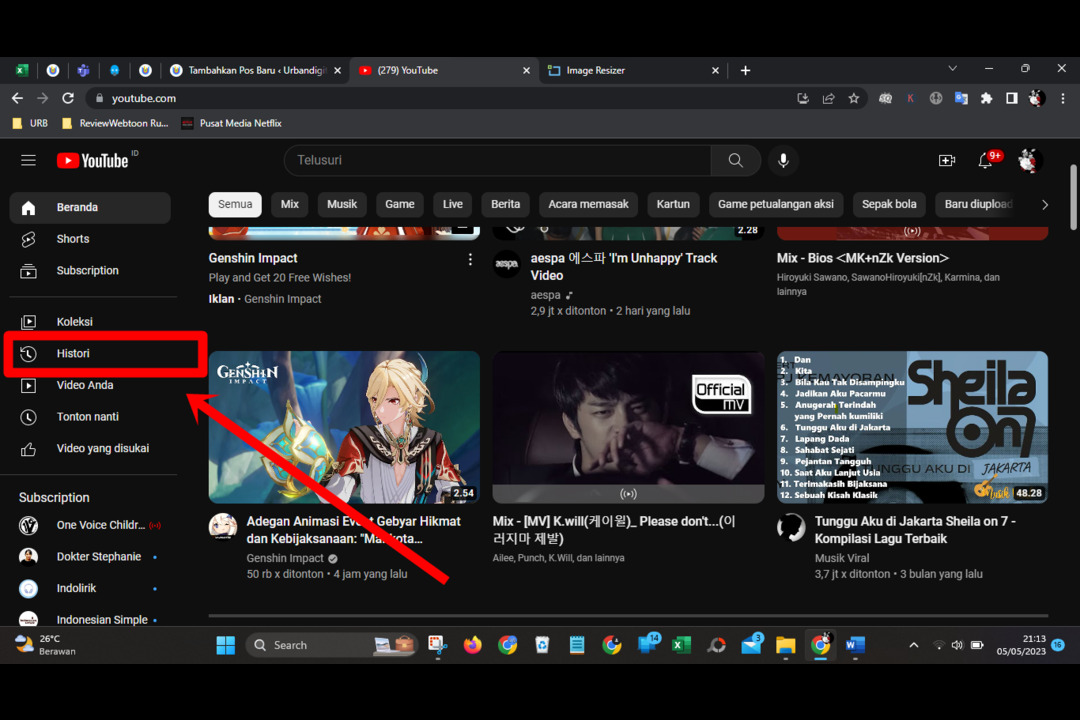
Task: Open the tab search dropdown arrow
Action: 953,68
